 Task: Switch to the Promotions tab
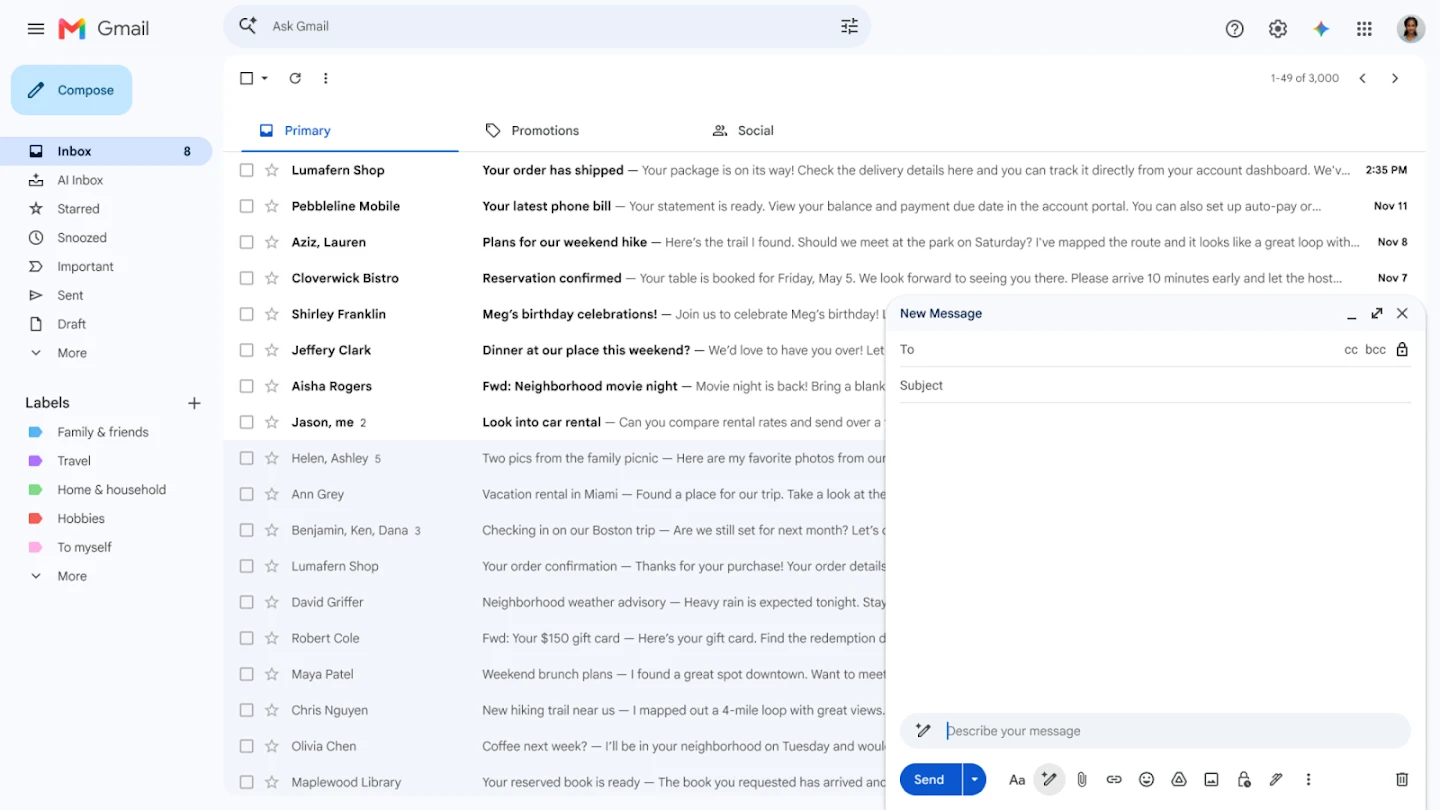click(x=532, y=131)
